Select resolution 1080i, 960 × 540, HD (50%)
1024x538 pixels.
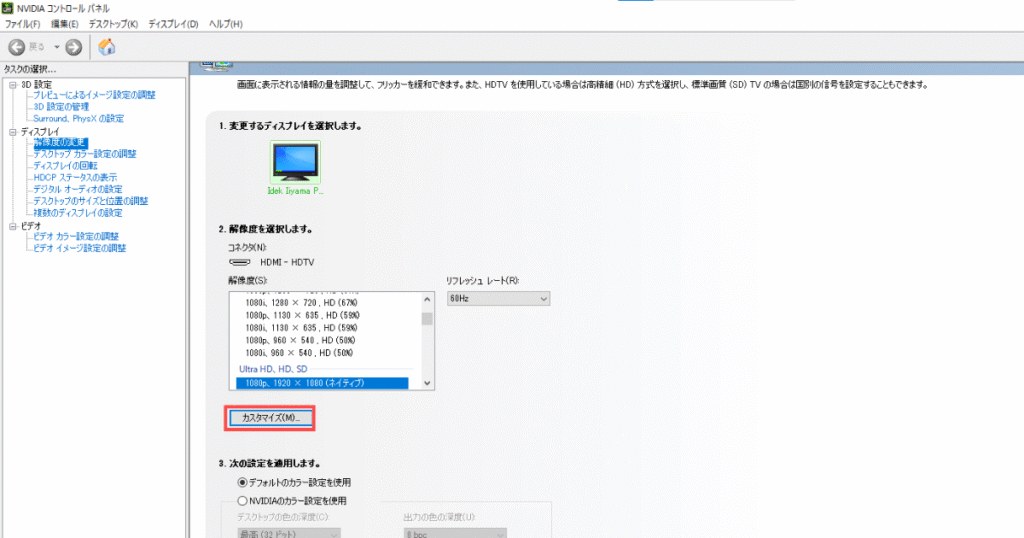(299, 353)
